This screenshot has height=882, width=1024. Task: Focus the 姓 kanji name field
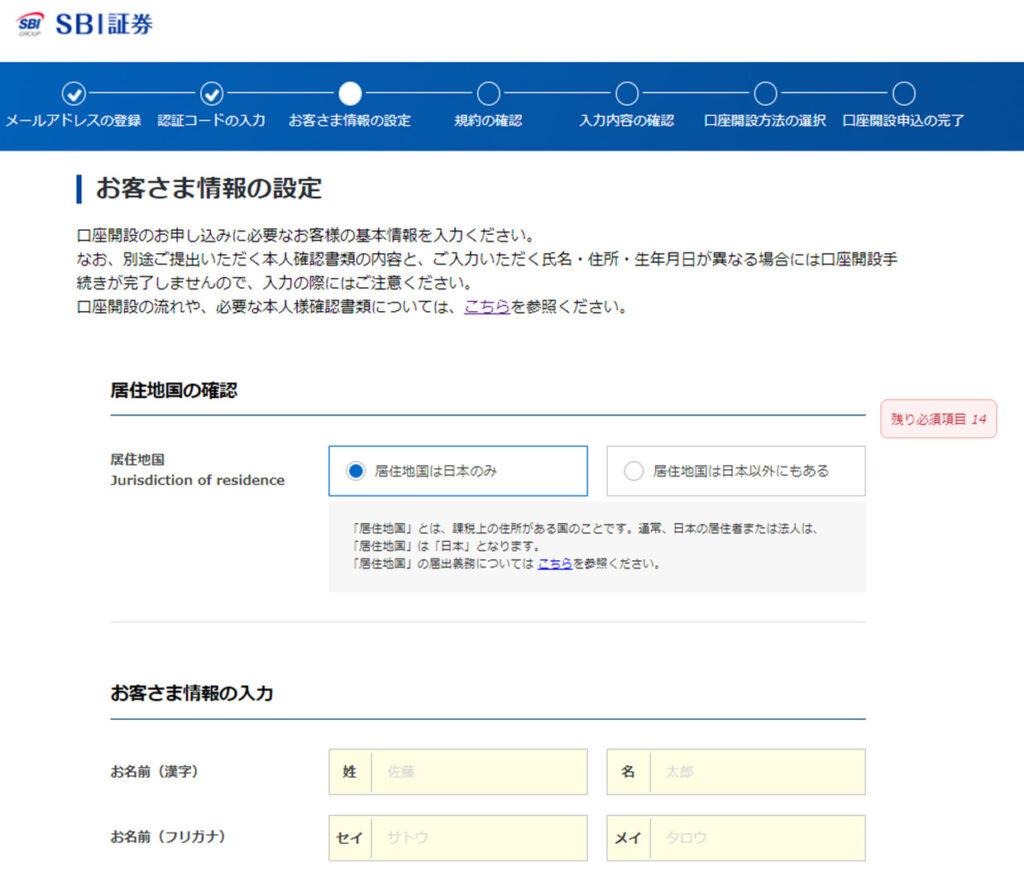click(458, 772)
